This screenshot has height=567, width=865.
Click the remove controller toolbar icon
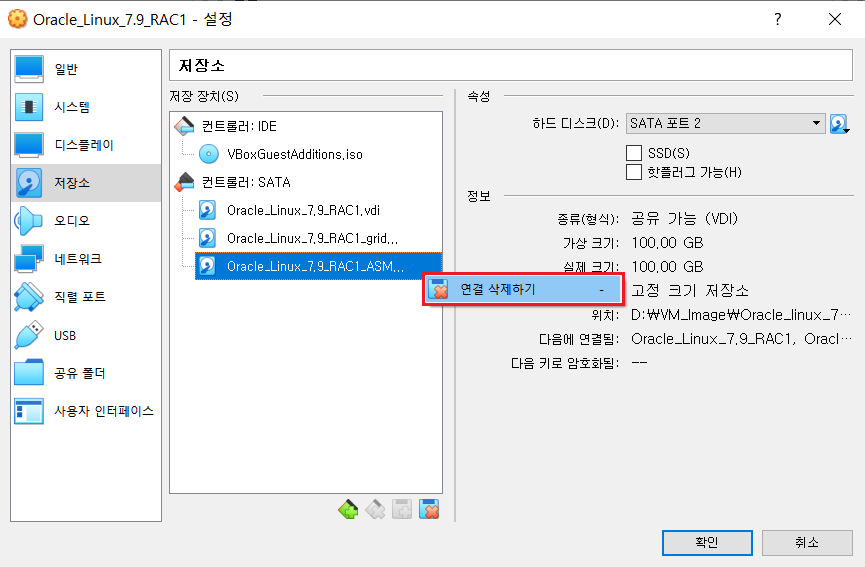click(375, 509)
